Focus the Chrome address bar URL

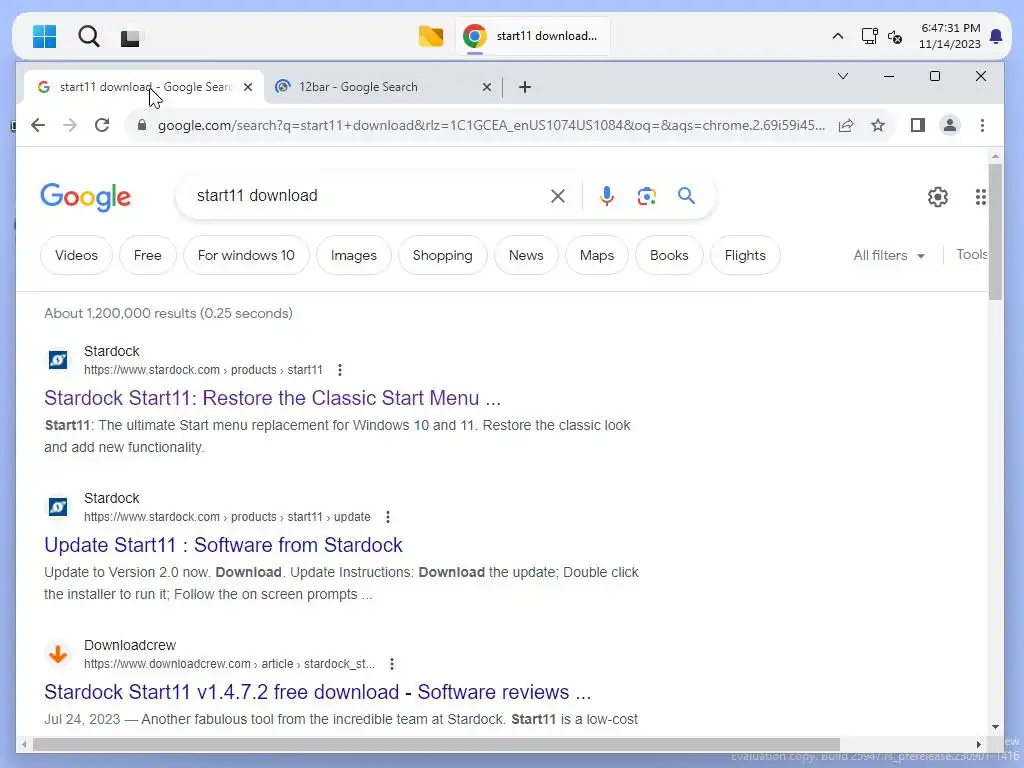pos(491,125)
